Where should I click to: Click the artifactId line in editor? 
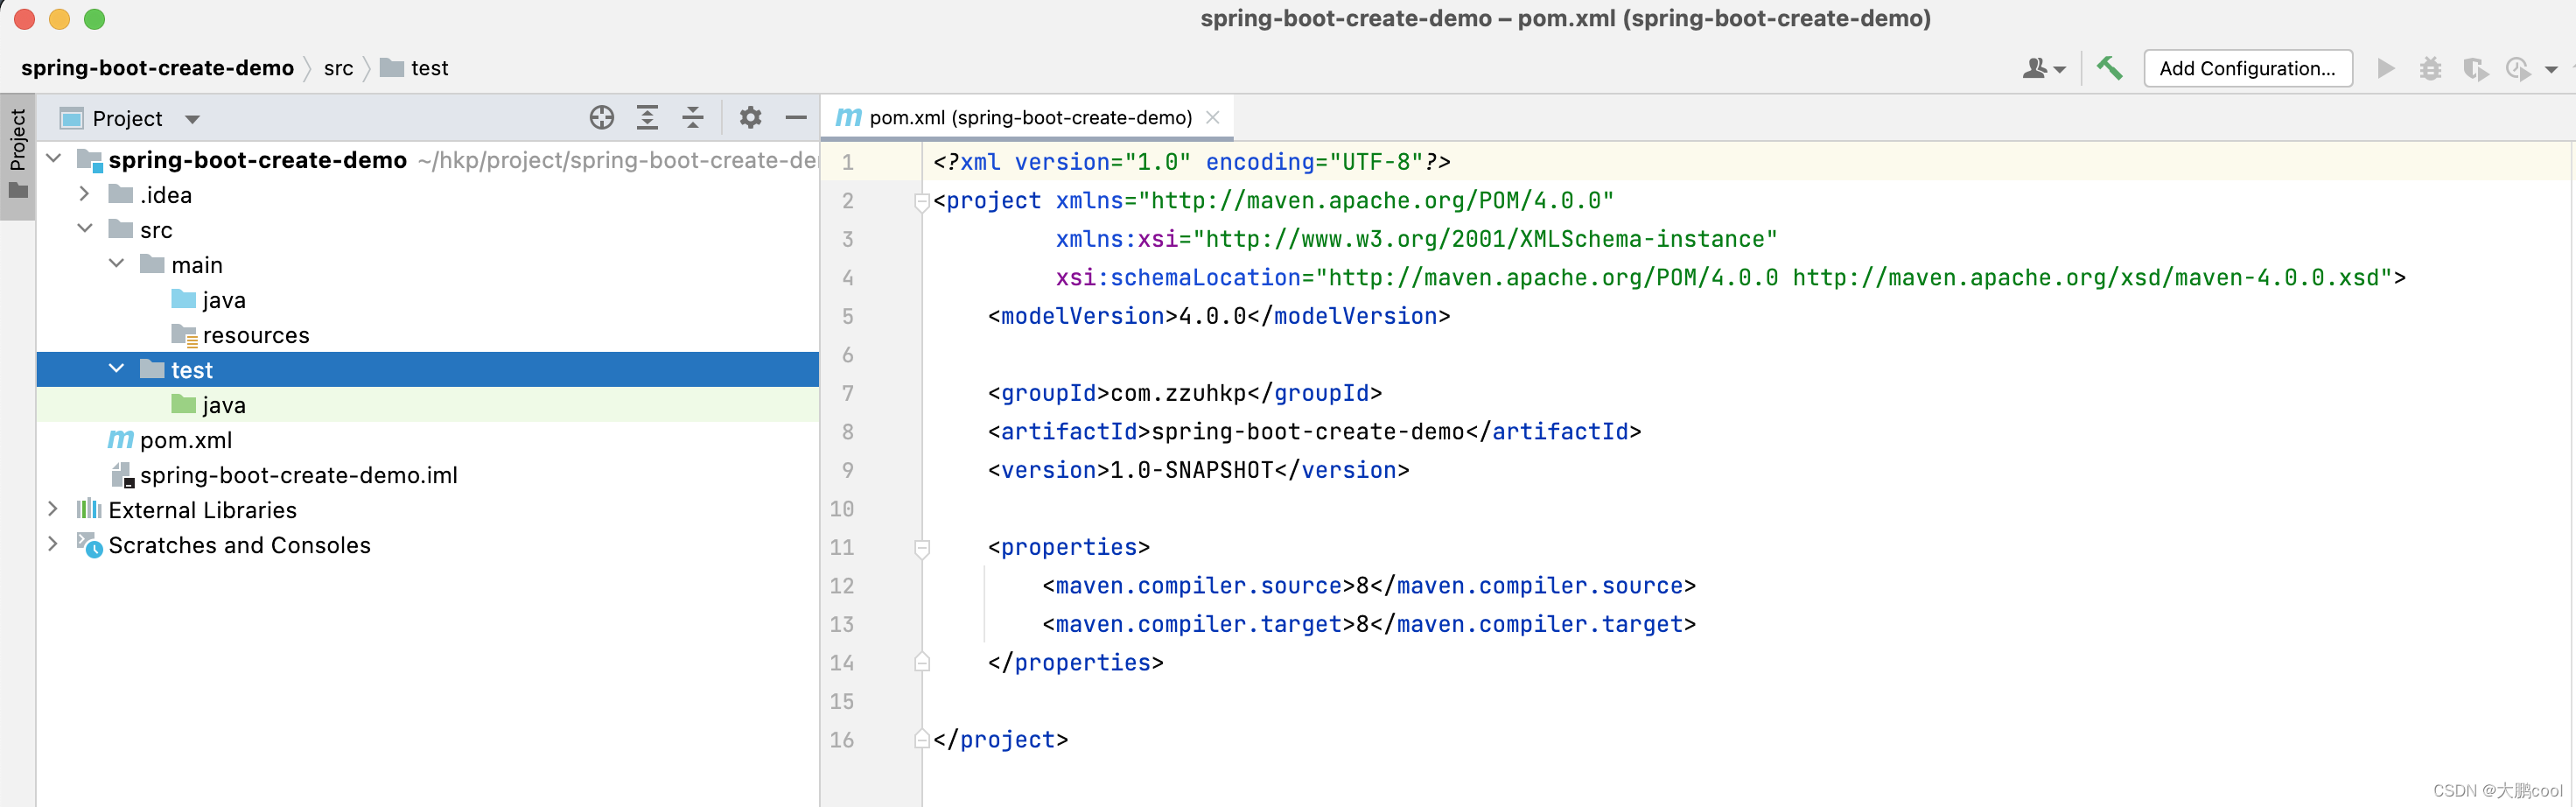1314,432
